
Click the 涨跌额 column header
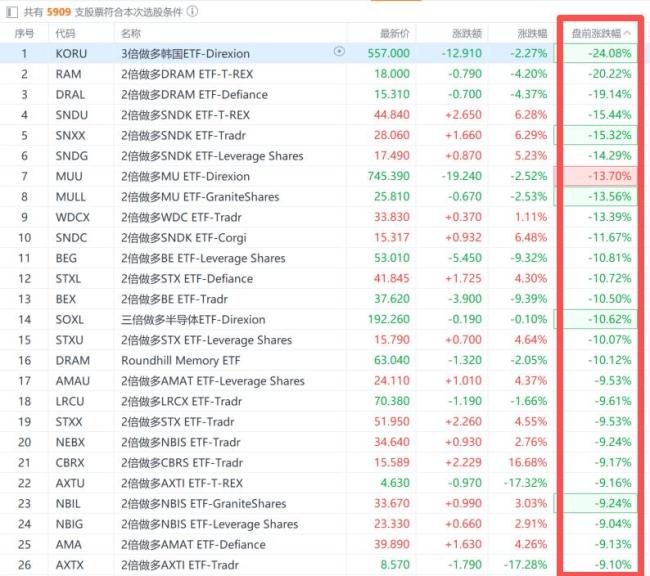467,34
